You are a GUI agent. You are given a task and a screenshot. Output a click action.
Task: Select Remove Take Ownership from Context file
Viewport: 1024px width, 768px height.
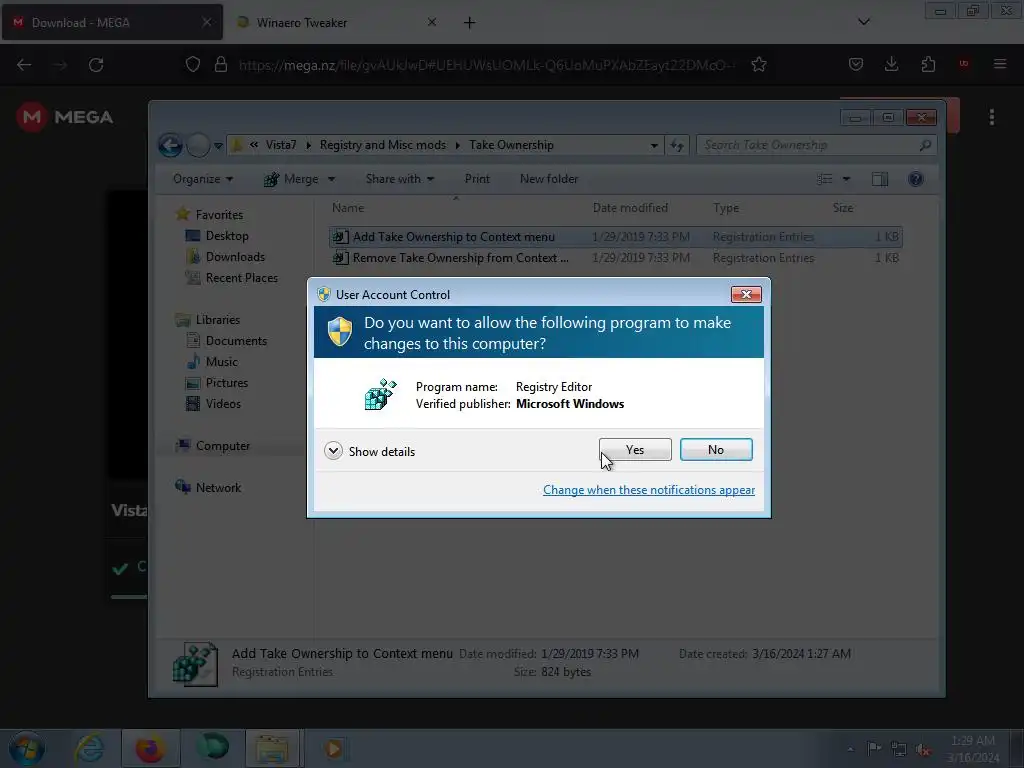coord(616,257)
